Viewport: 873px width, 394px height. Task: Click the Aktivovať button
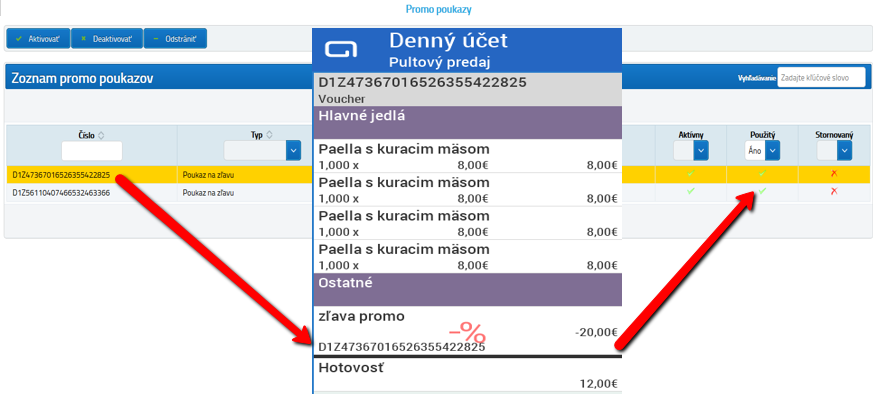(x=38, y=39)
